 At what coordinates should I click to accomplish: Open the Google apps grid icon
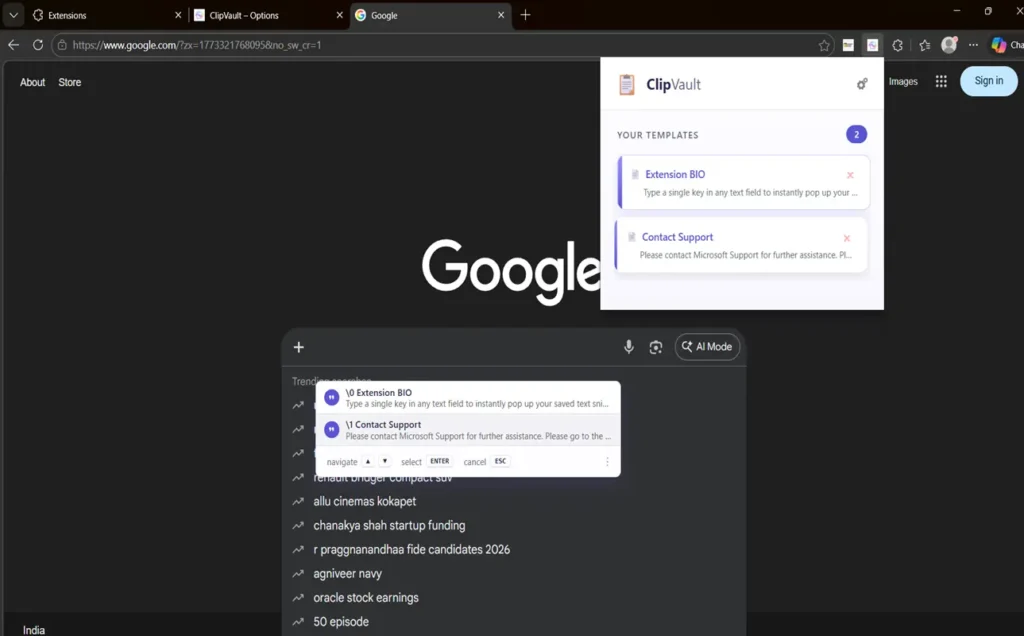coord(941,81)
